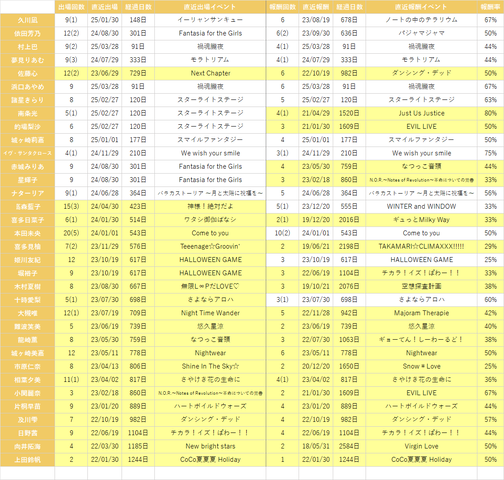This screenshot has height=480, width=504.
Task: Click the ナターリア name cell
Action: click(28, 193)
